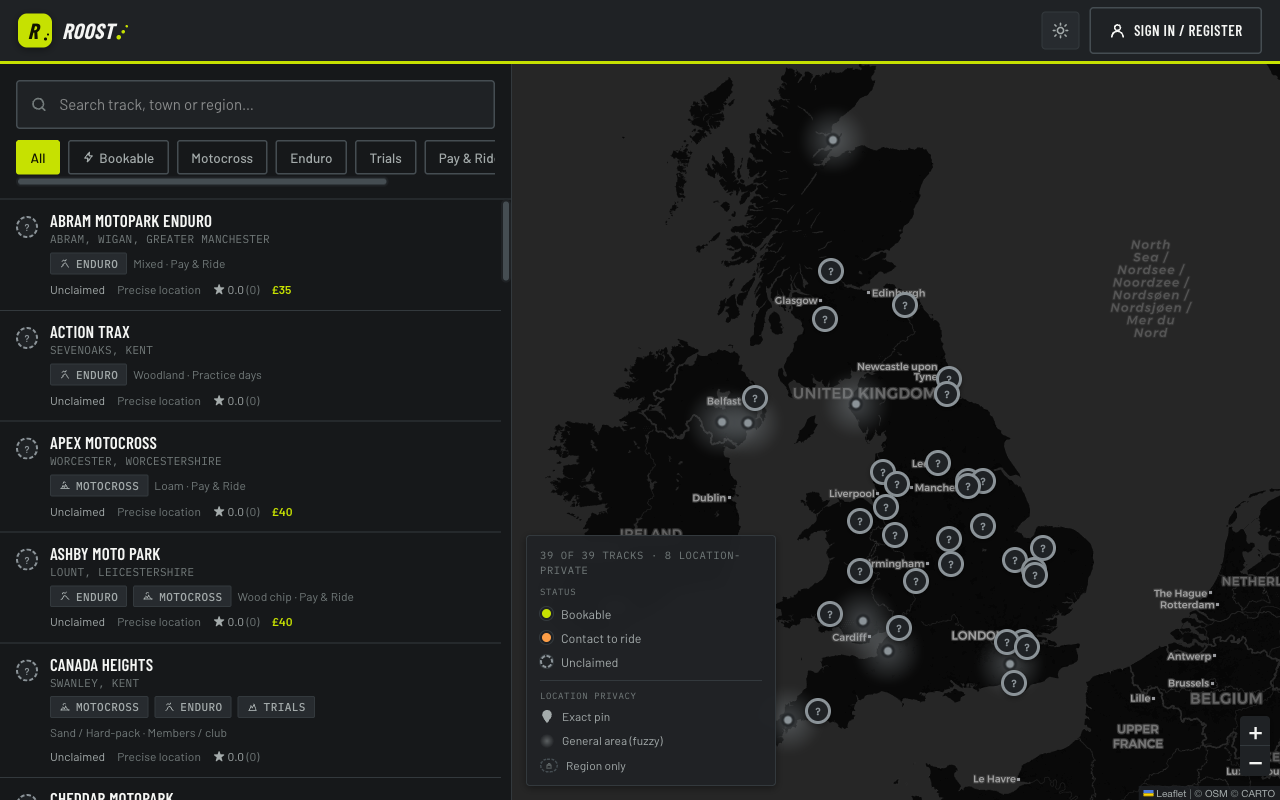Click fuzzy location marker in northern Scotland
This screenshot has height=800, width=1280.
[x=833, y=140]
